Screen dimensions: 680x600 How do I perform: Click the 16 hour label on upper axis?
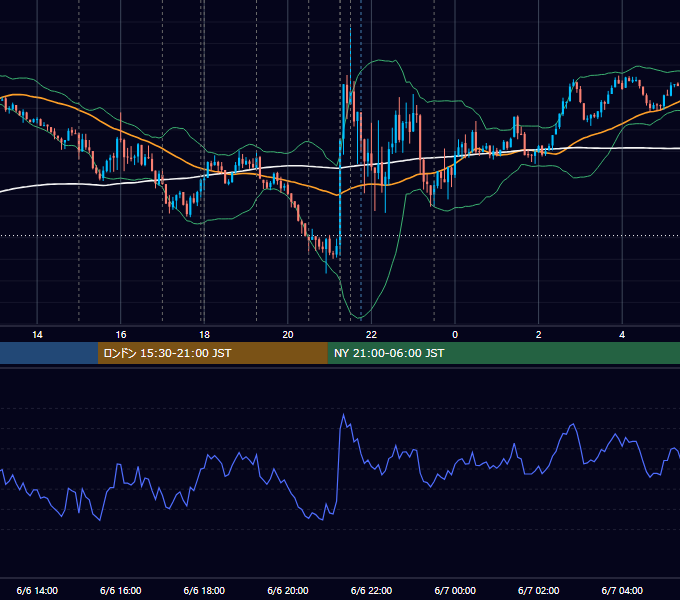121,335
